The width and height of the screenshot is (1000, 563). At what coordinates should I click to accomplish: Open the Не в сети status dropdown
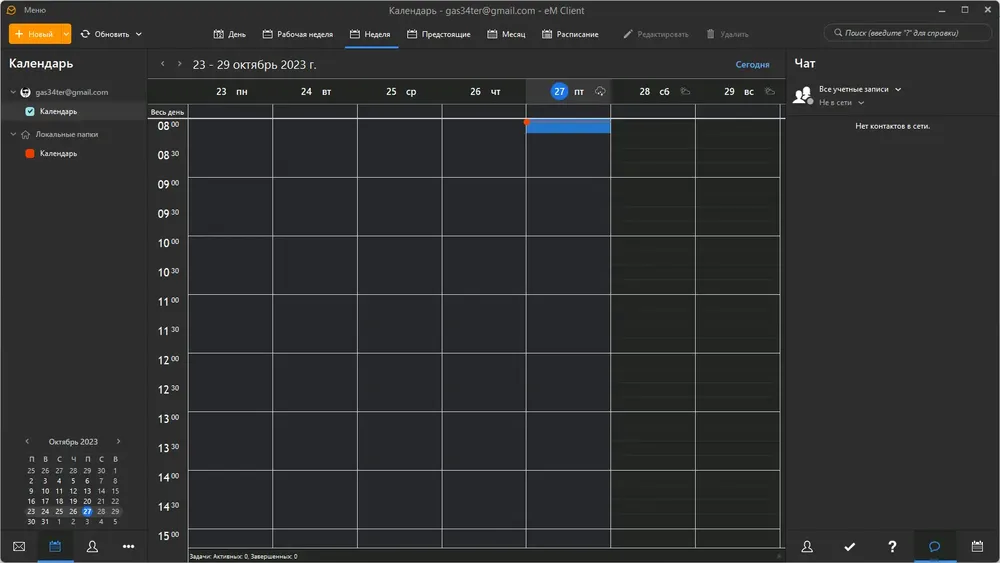click(841, 103)
